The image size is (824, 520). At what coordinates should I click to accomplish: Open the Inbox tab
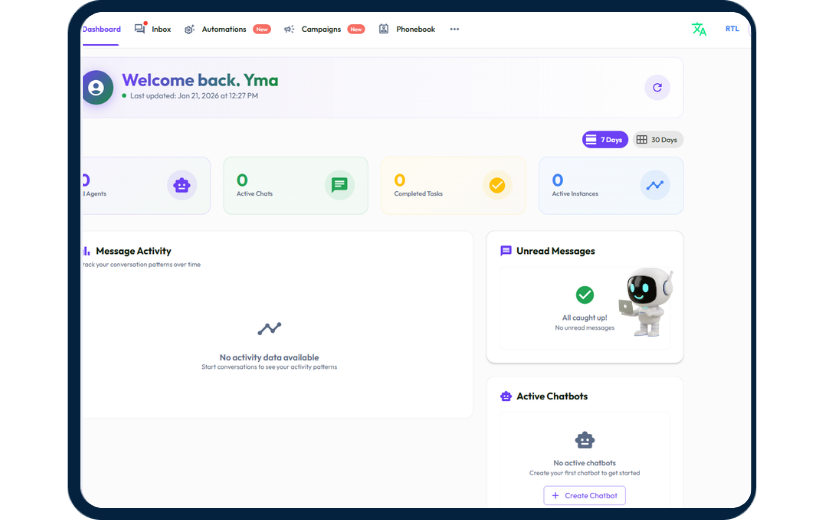click(153, 29)
